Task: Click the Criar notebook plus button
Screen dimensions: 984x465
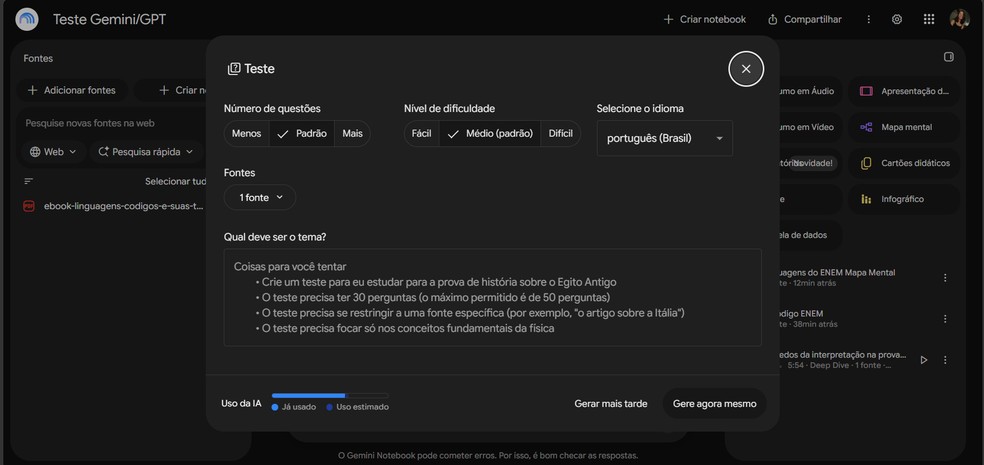Action: [x=705, y=19]
